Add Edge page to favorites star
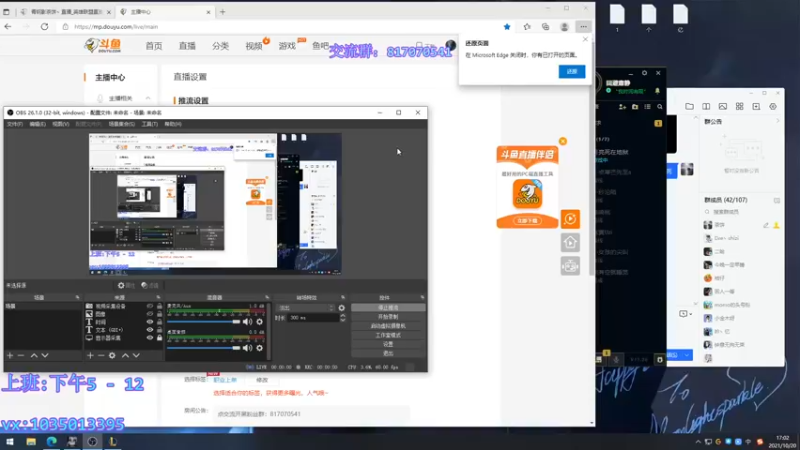Image resolution: width=800 pixels, height=450 pixels. coord(507,27)
